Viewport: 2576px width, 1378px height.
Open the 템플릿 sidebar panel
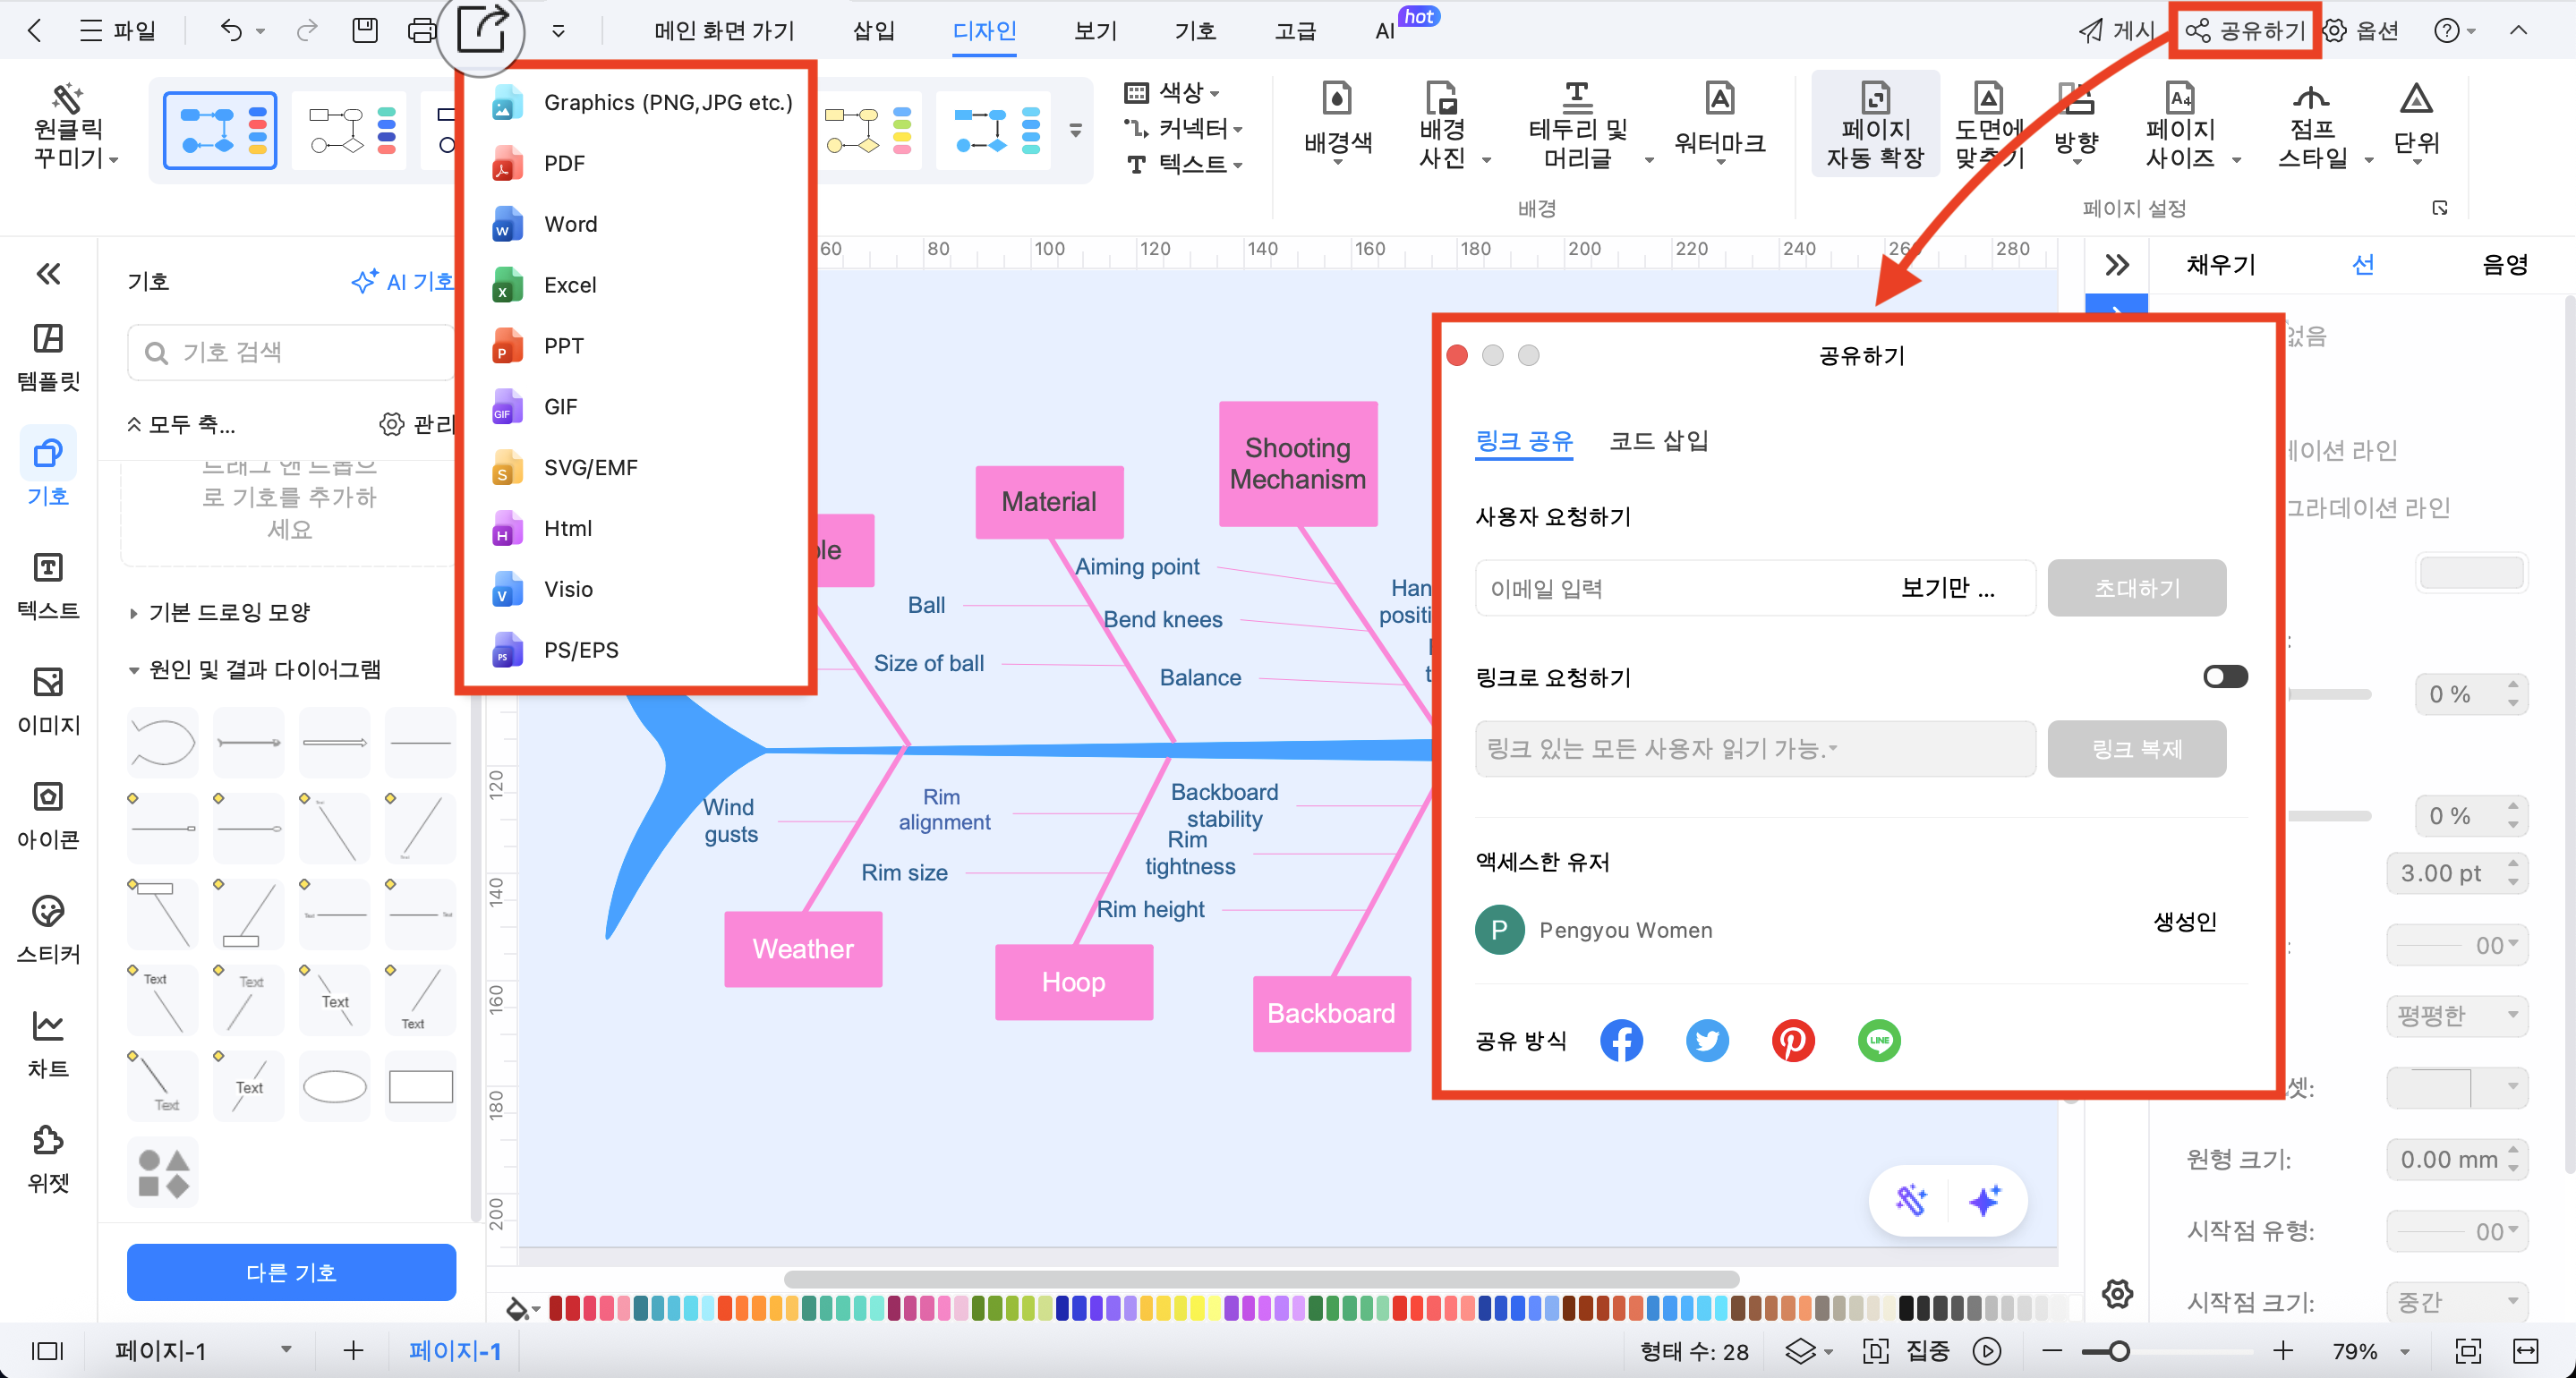[x=48, y=357]
